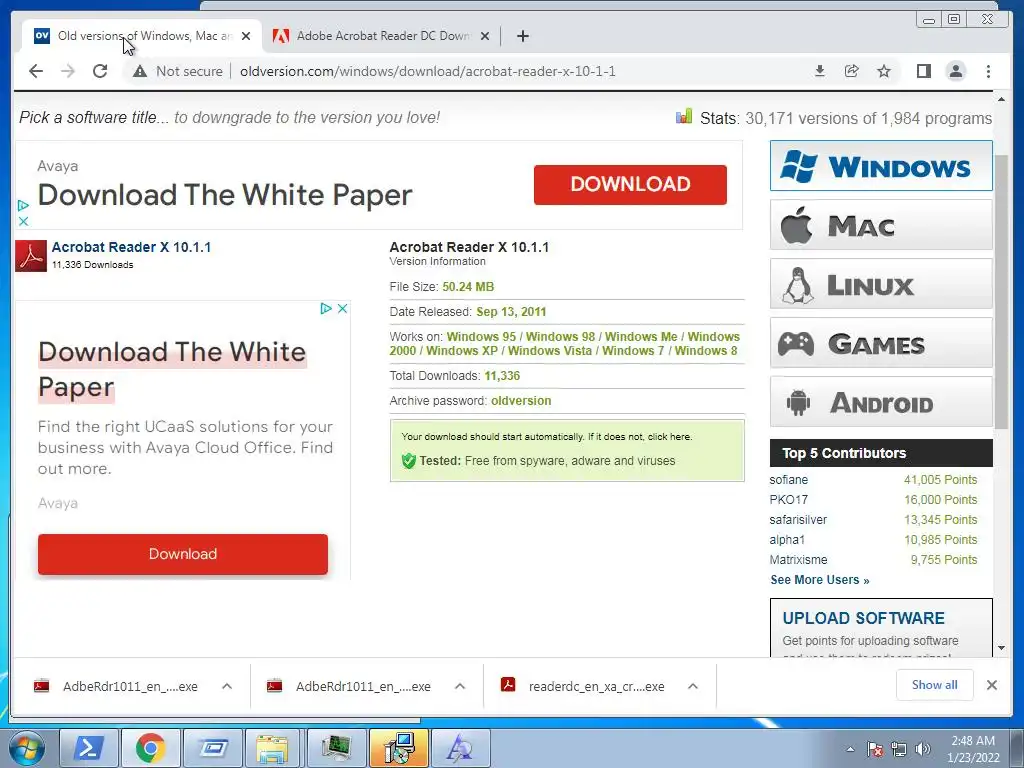Close the side Avaya ad
The height and width of the screenshot is (768, 1024).
pos(342,308)
